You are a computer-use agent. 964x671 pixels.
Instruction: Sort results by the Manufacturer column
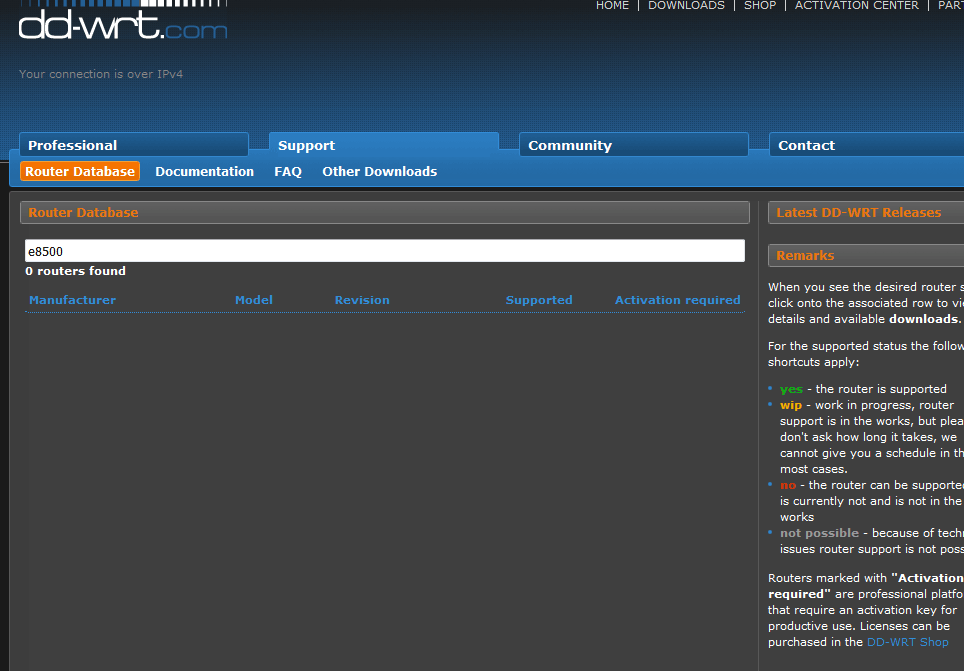tap(73, 300)
